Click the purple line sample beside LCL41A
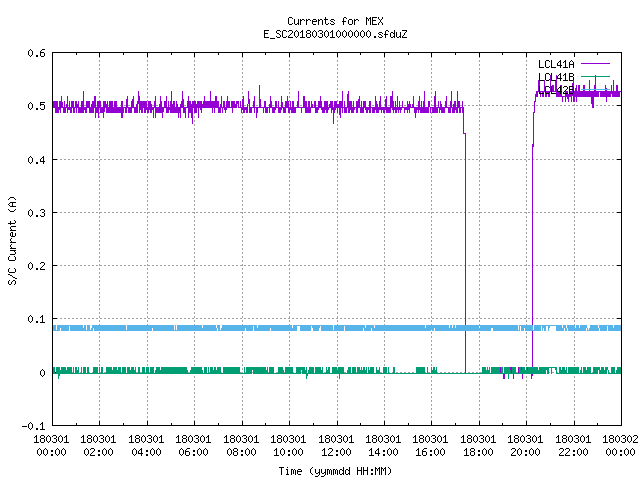 595,64
